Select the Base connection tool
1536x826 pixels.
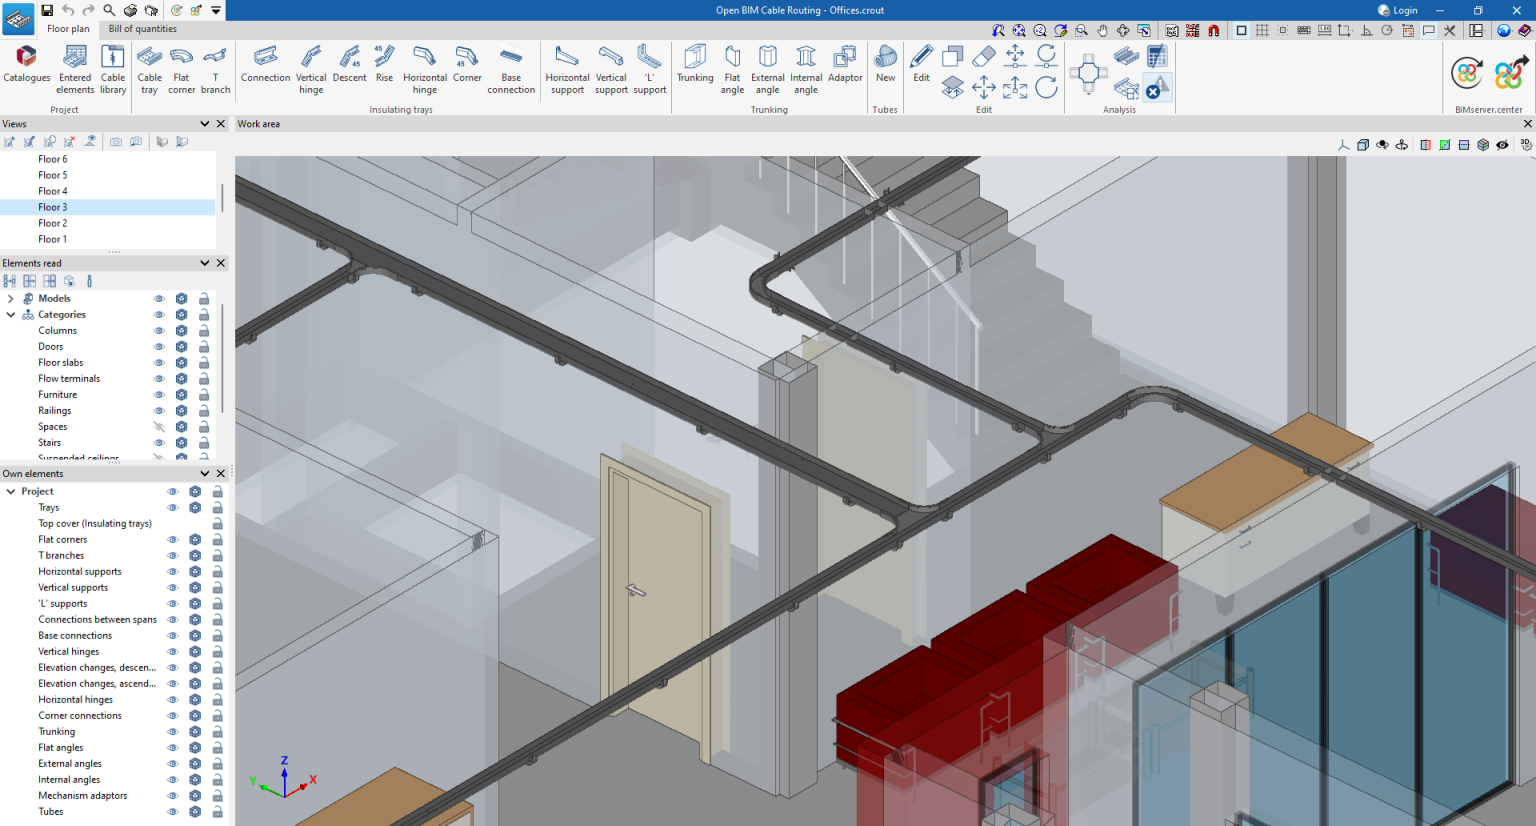(x=511, y=67)
